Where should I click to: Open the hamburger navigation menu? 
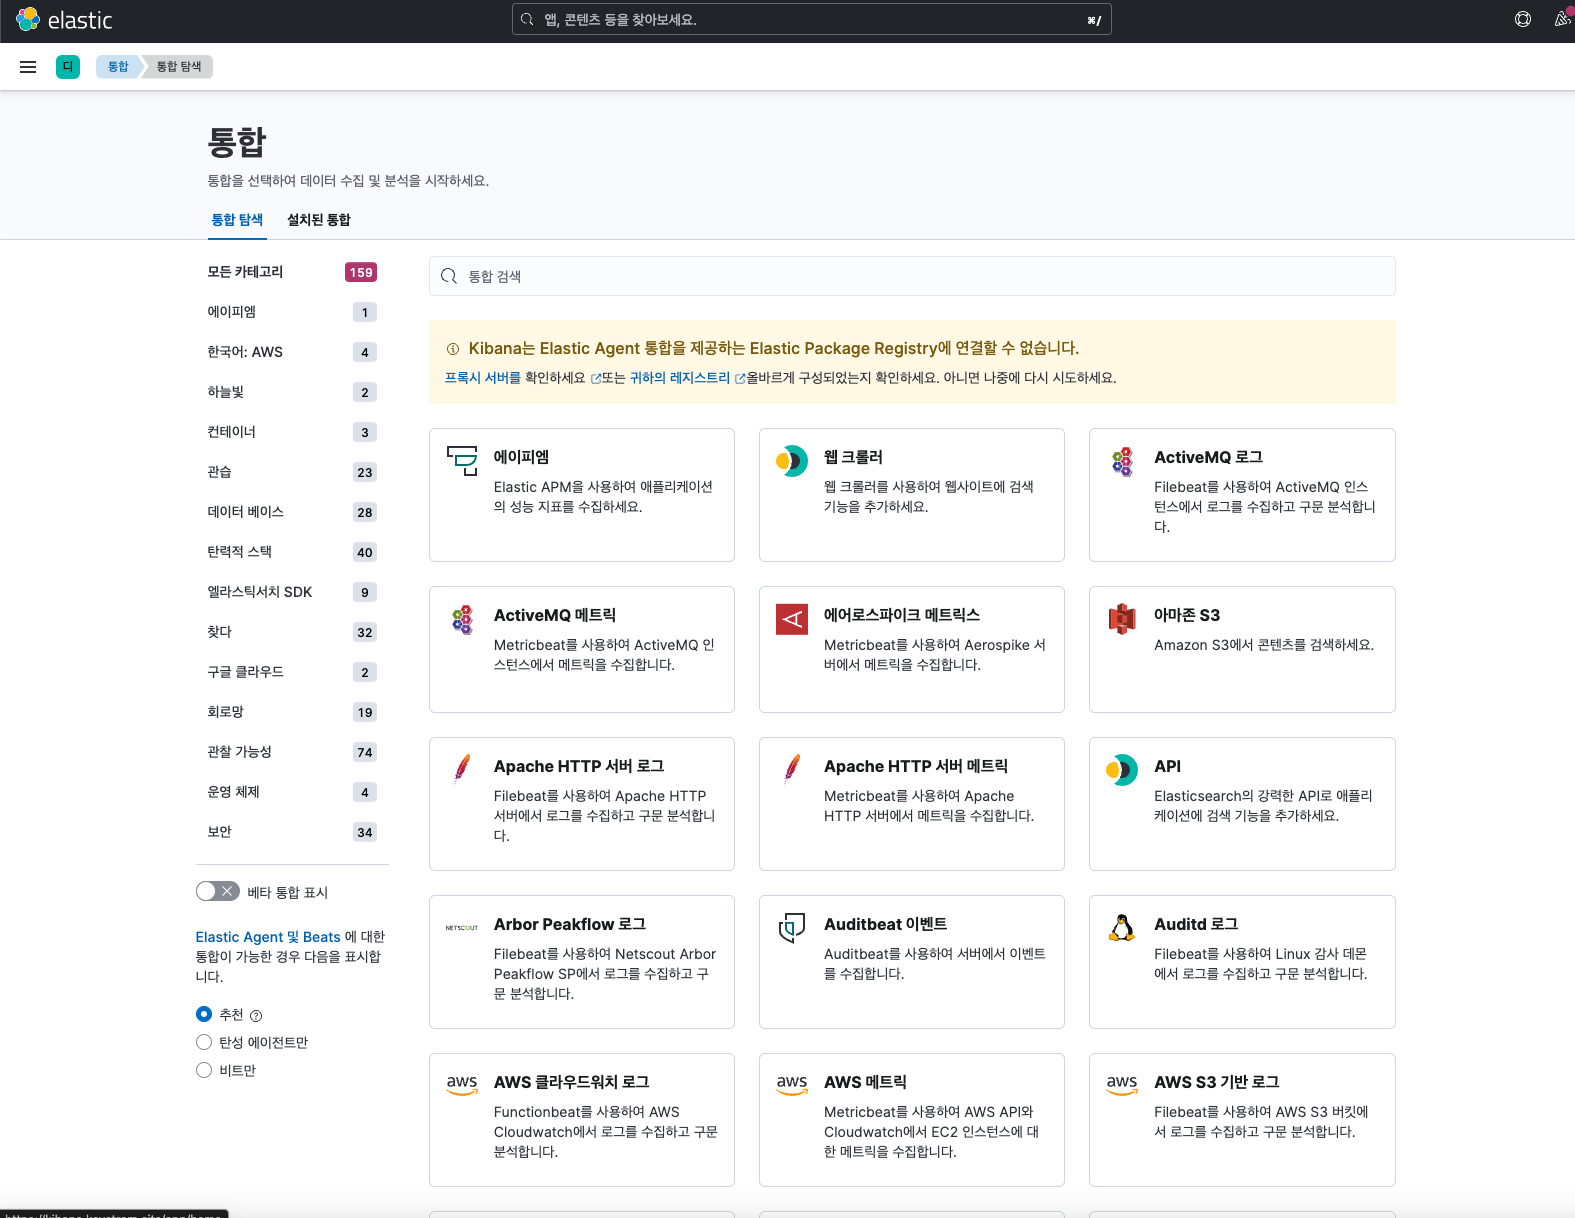coord(28,67)
